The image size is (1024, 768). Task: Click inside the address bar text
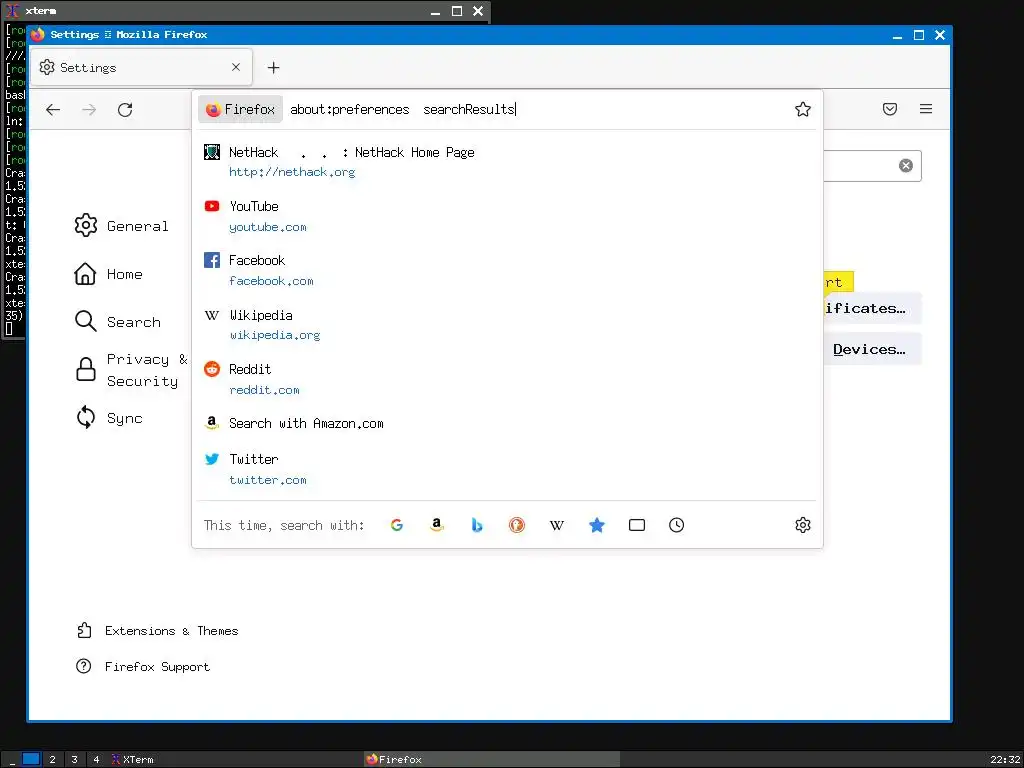(x=403, y=109)
